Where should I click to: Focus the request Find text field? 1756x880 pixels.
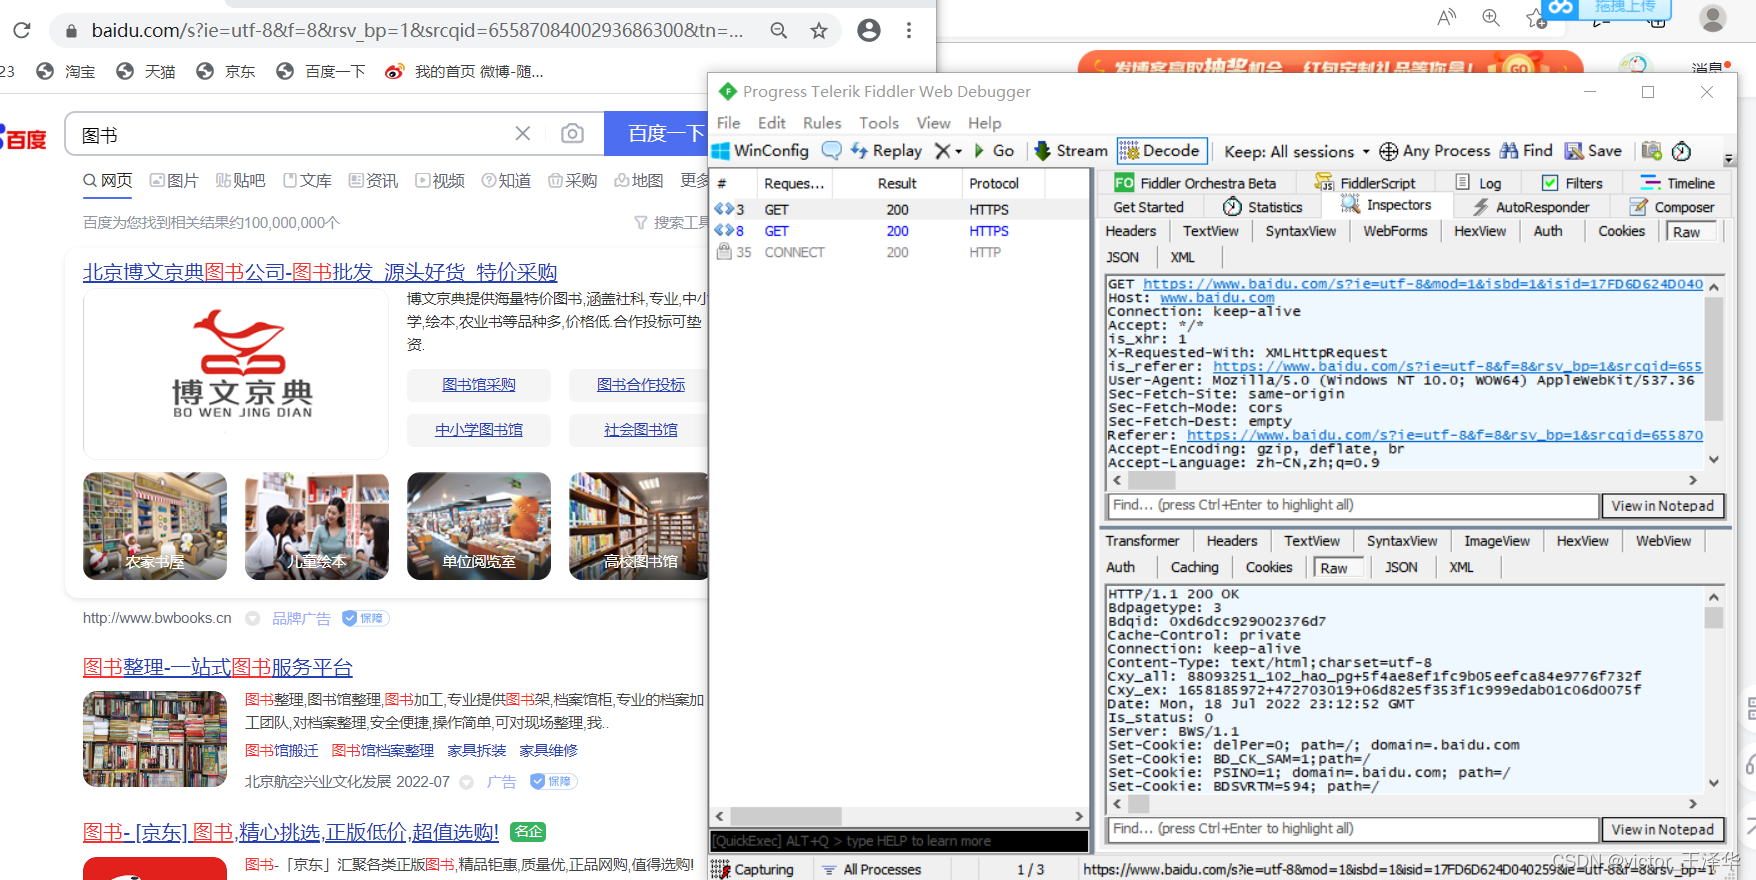(x=1353, y=506)
